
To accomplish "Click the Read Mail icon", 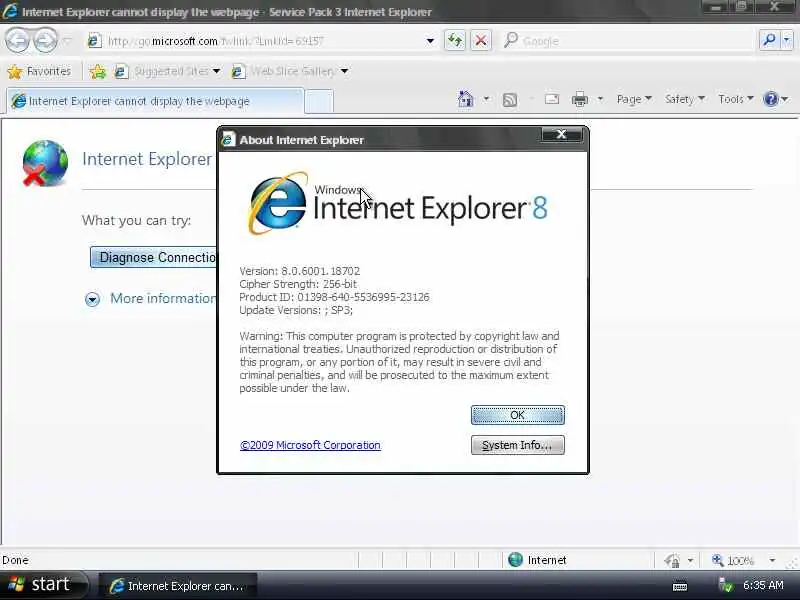I will tap(552, 99).
